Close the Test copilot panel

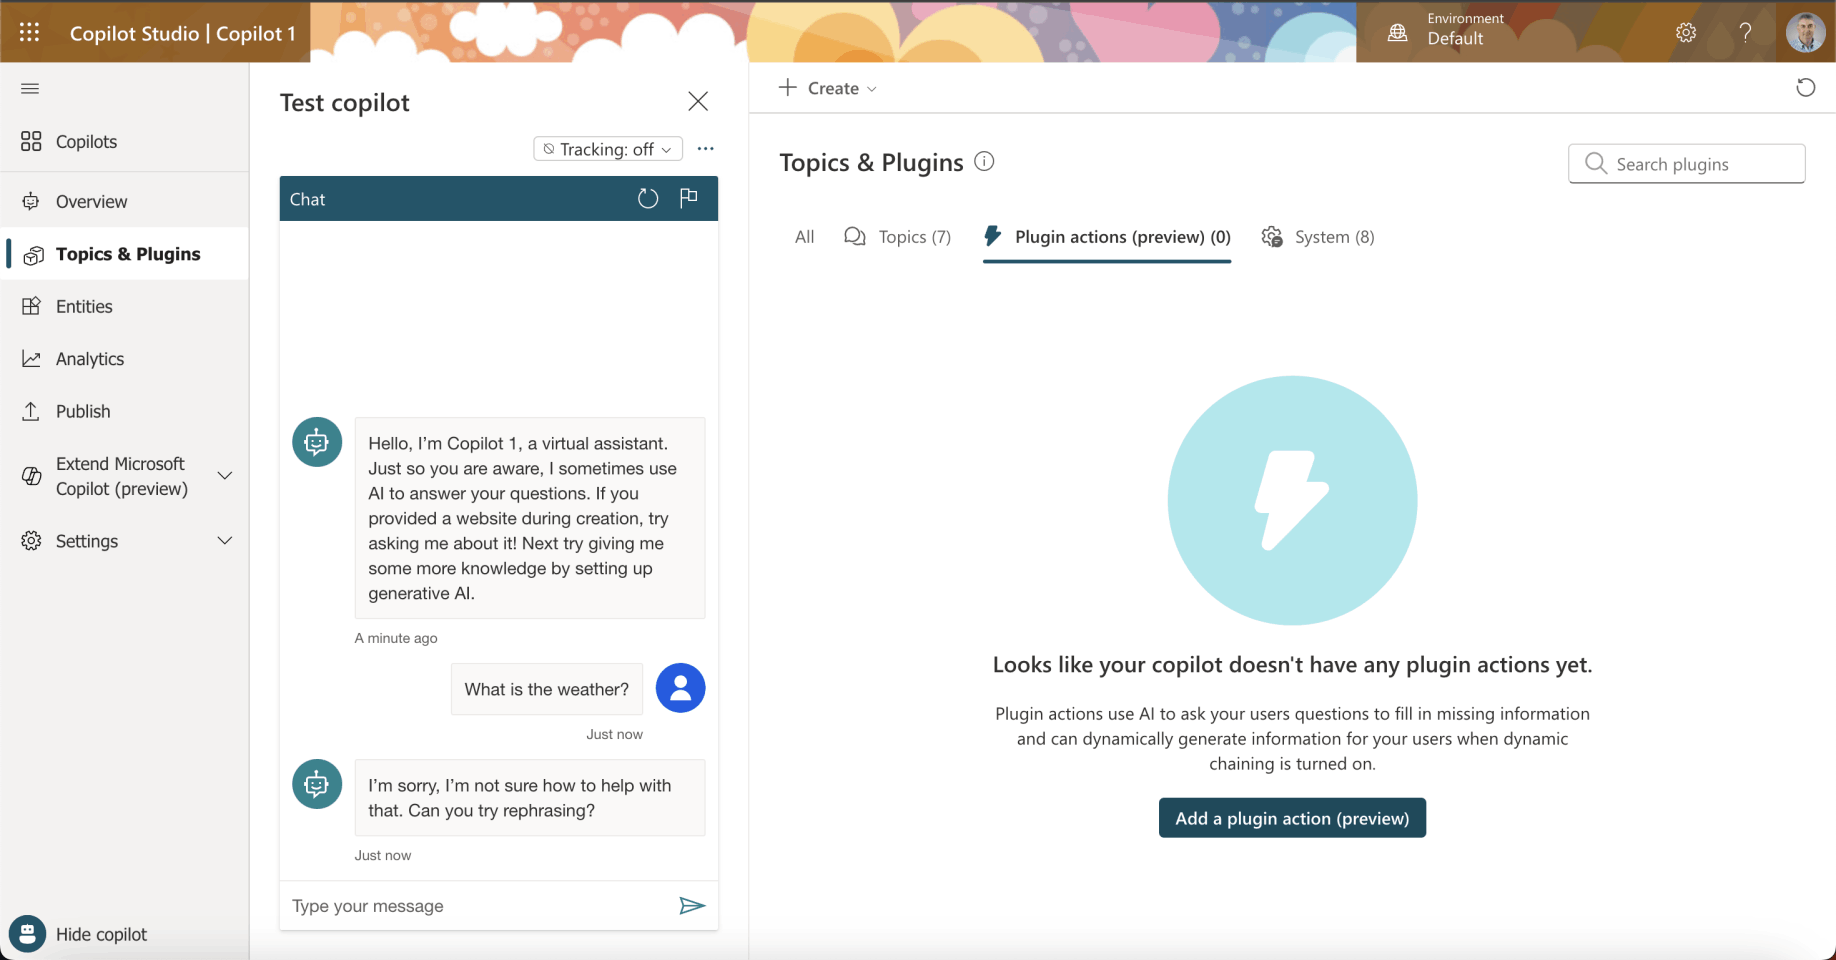point(698,101)
